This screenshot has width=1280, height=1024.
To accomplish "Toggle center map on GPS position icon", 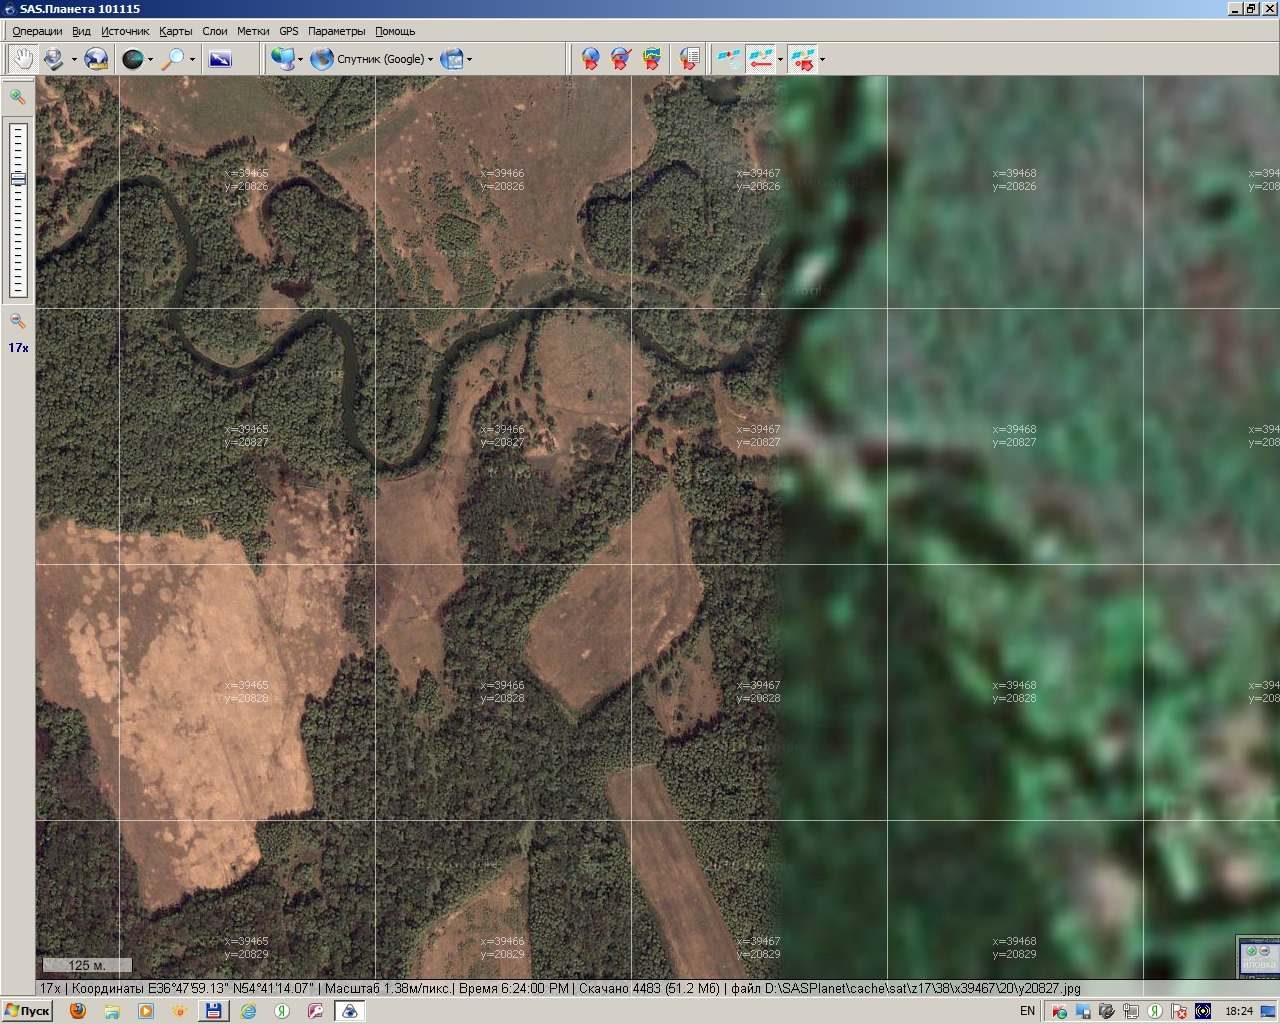I will pyautogui.click(x=803, y=59).
